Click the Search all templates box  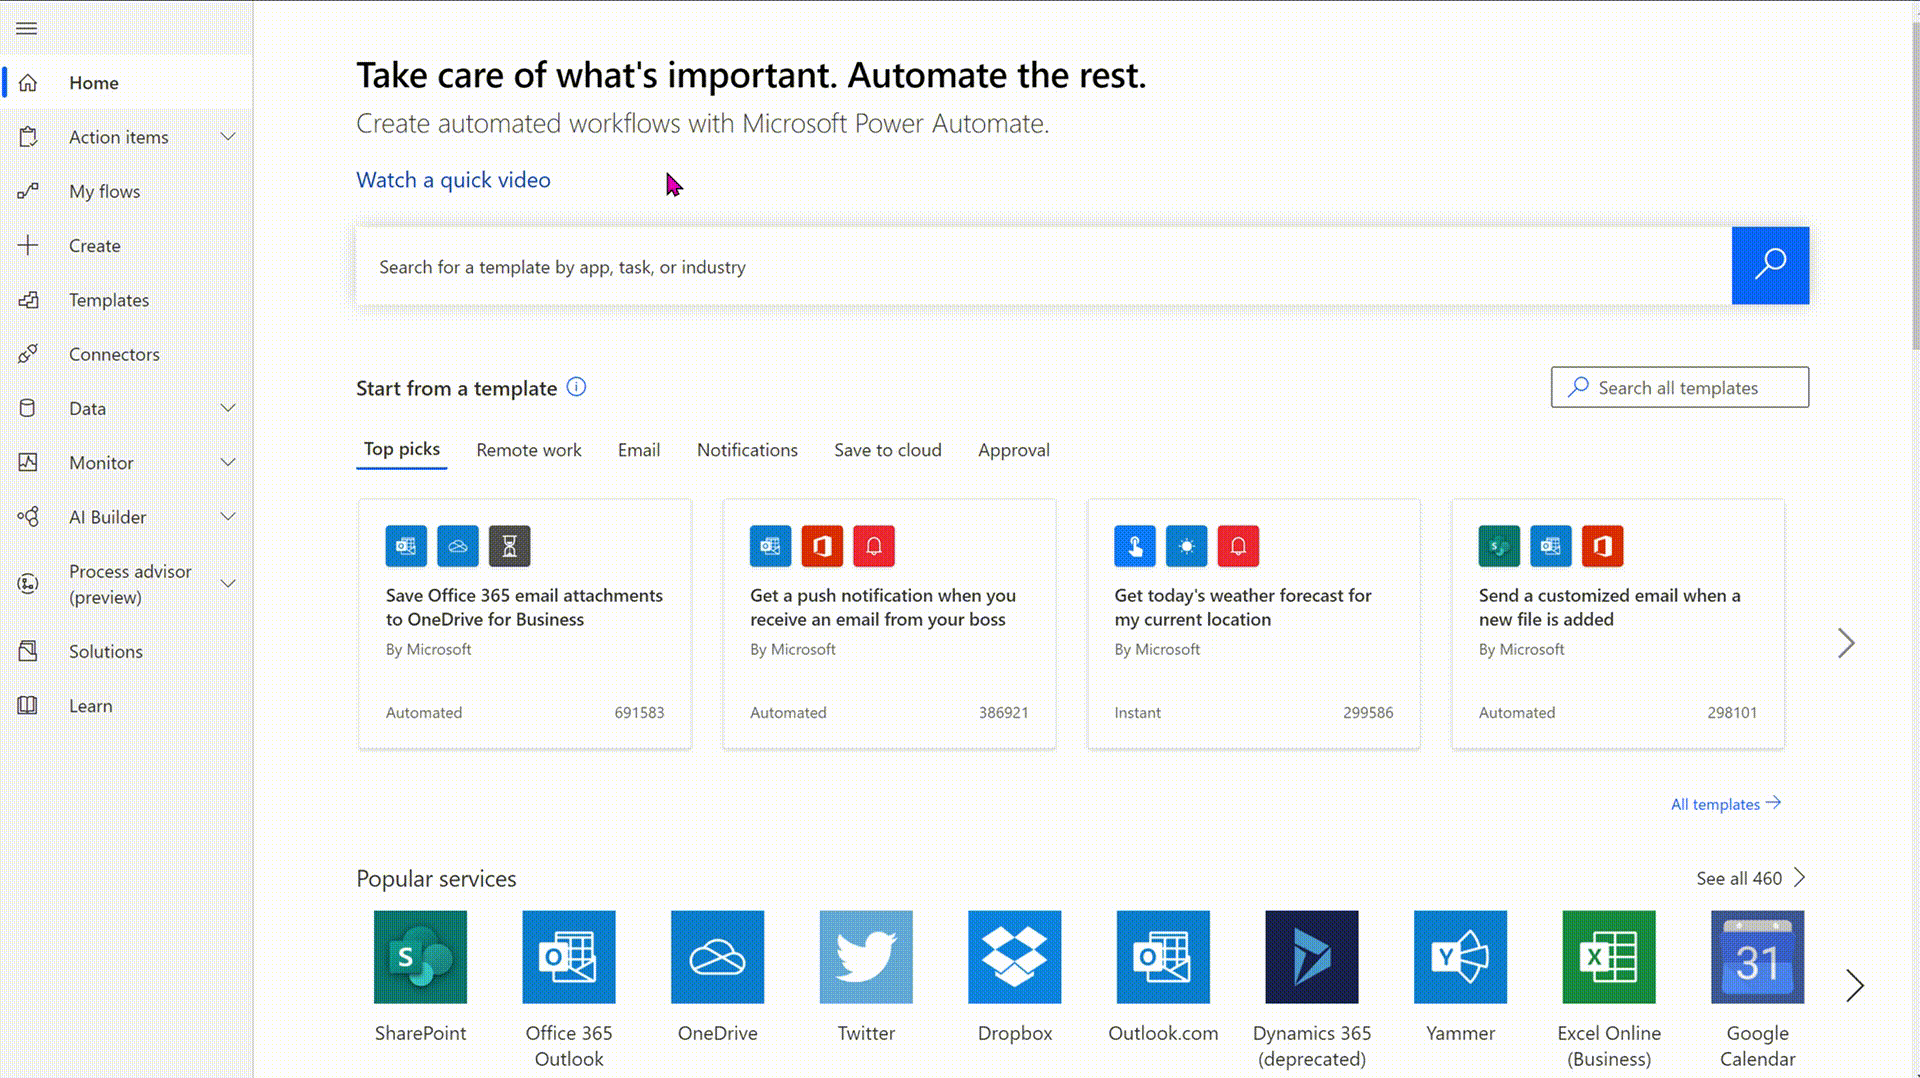click(1680, 387)
